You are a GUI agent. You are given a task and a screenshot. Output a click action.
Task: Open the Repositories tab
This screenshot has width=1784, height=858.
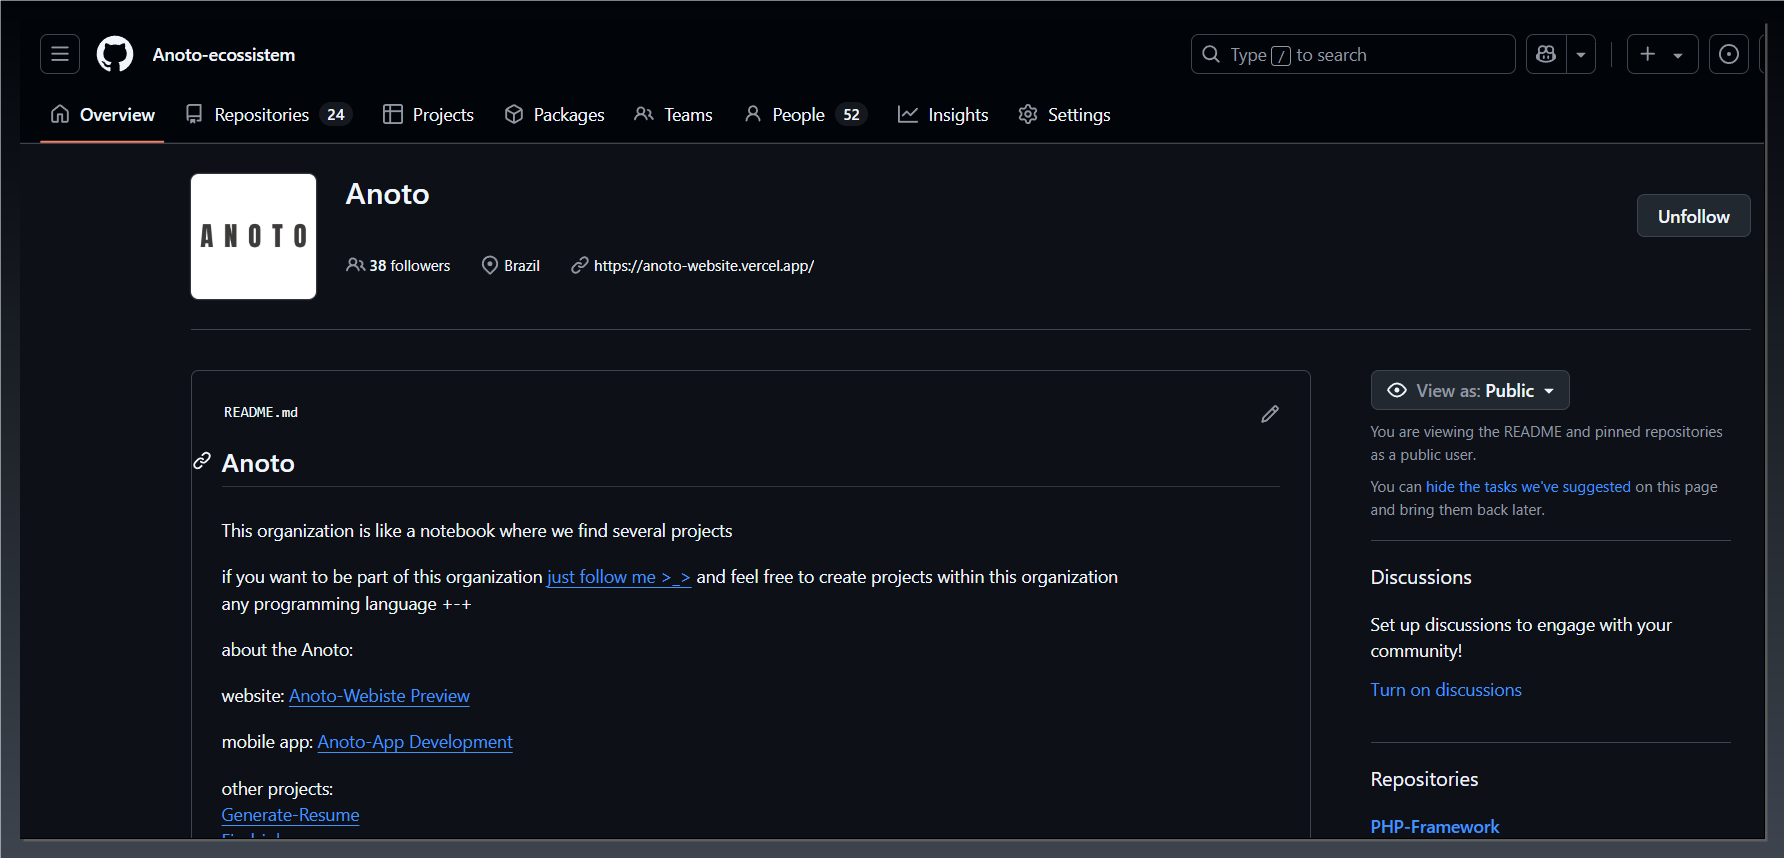[x=268, y=115]
